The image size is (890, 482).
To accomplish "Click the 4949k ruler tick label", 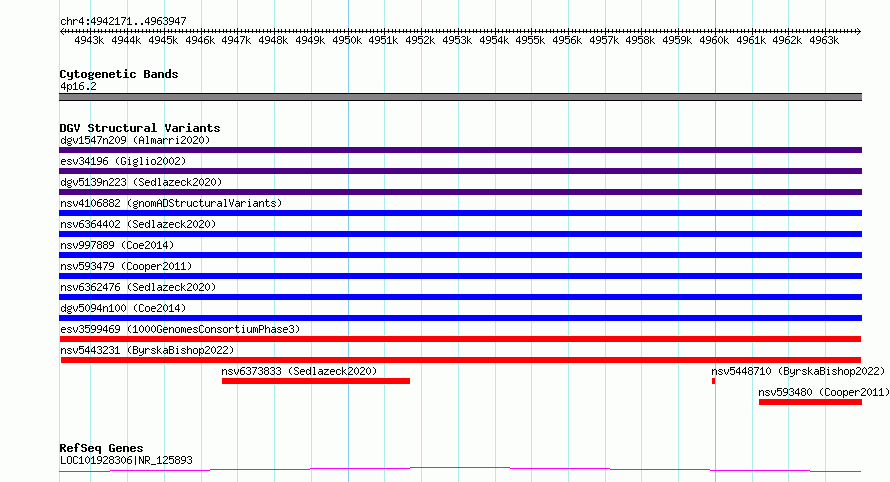I will click(x=310, y=40).
